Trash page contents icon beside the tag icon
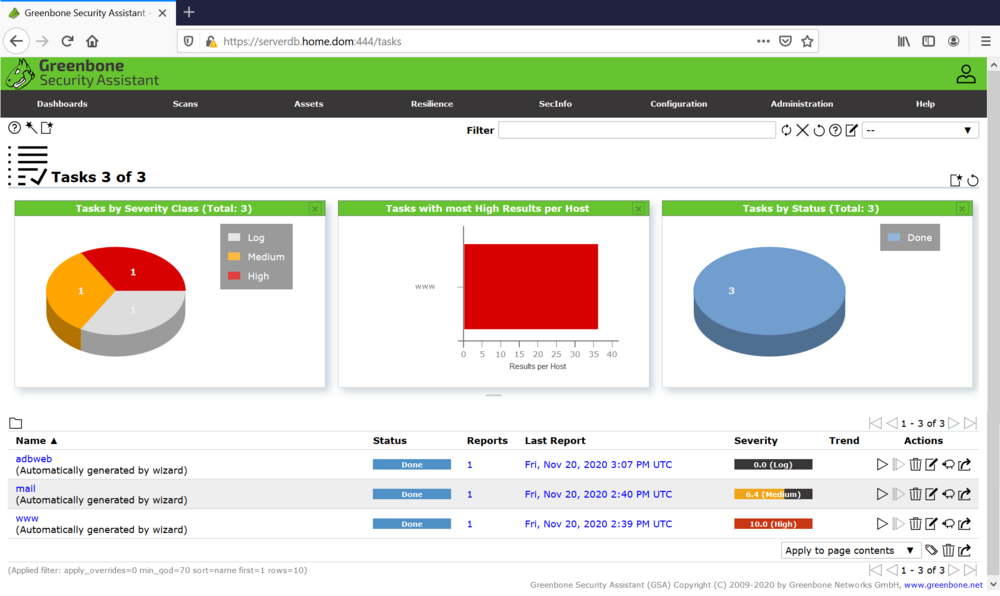 948,550
